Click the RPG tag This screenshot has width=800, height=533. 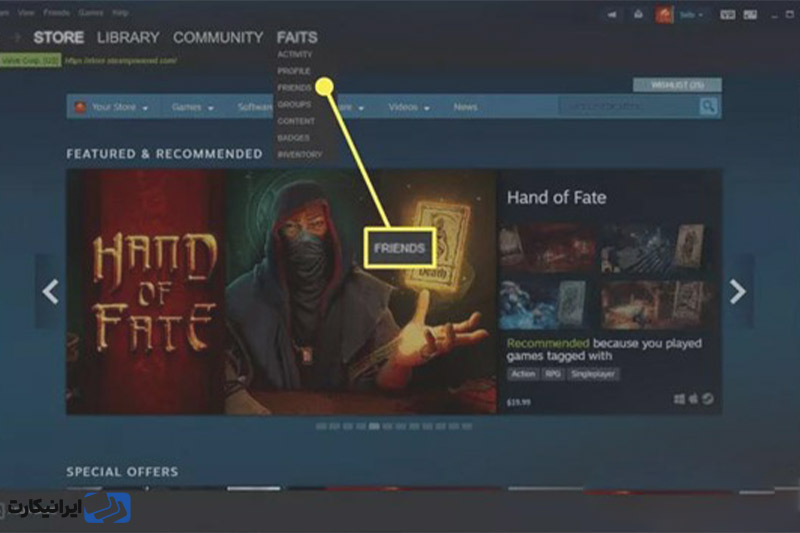pyautogui.click(x=553, y=374)
